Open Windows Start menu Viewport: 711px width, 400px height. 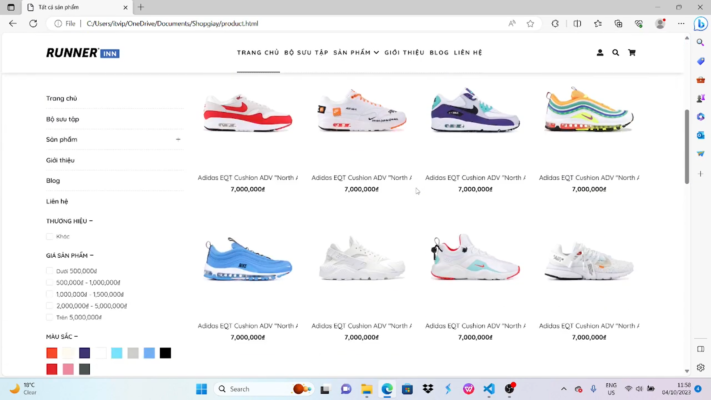tap(201, 389)
